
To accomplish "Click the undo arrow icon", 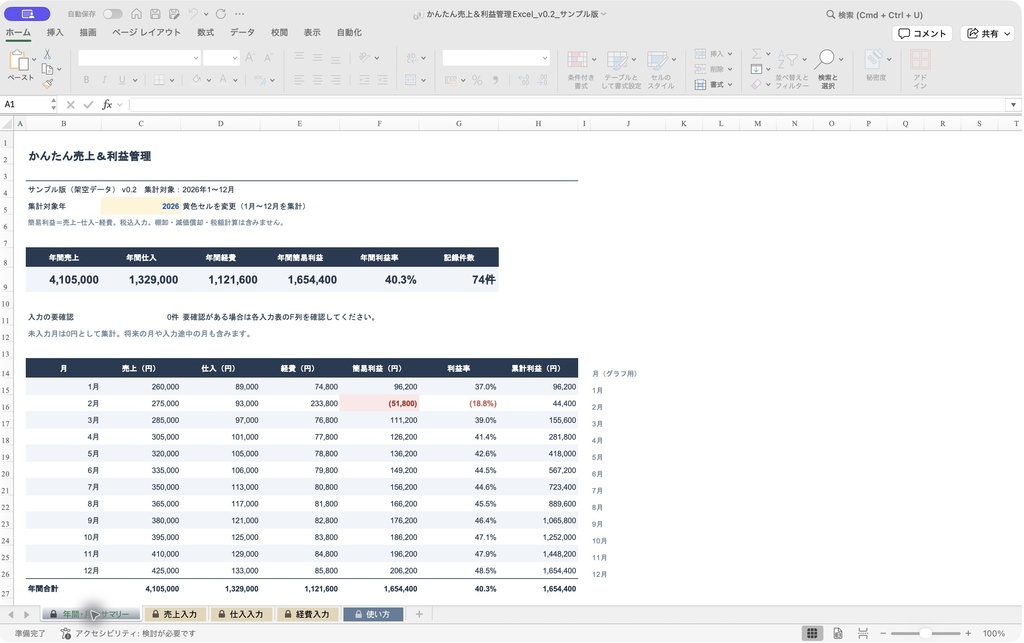I will pyautogui.click(x=193, y=14).
